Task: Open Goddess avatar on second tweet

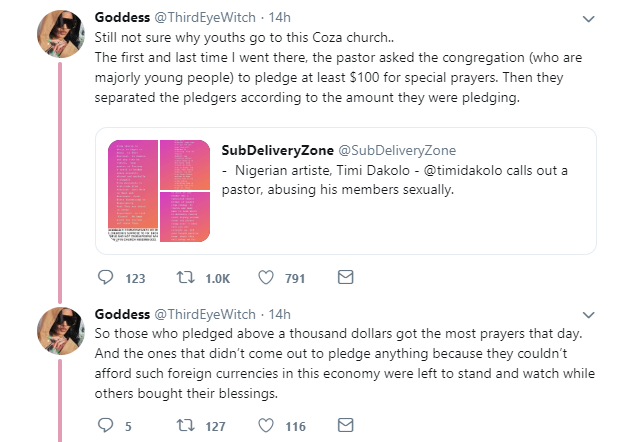Action: click(60, 331)
